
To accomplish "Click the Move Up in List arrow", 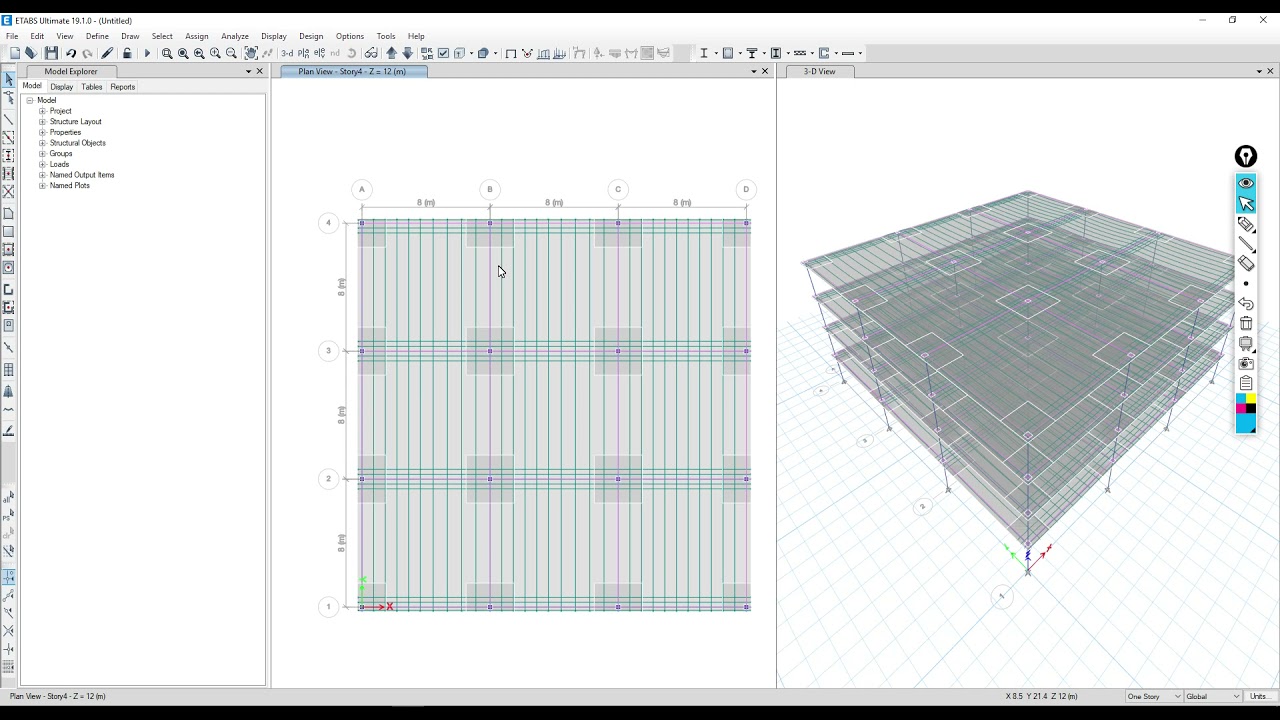I will [x=391, y=53].
